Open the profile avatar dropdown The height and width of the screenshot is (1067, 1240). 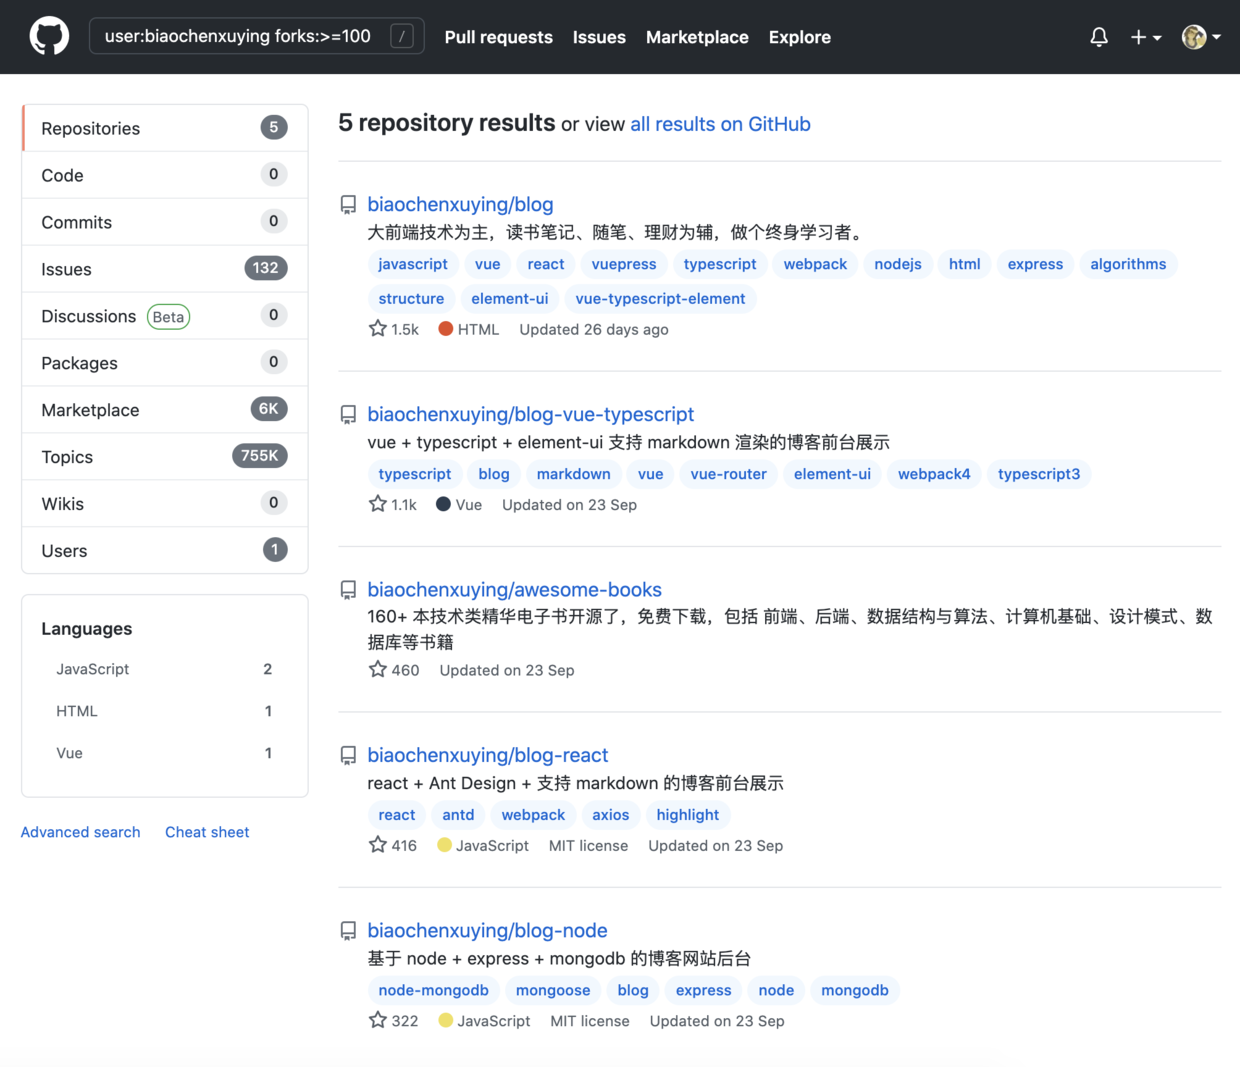click(1194, 36)
